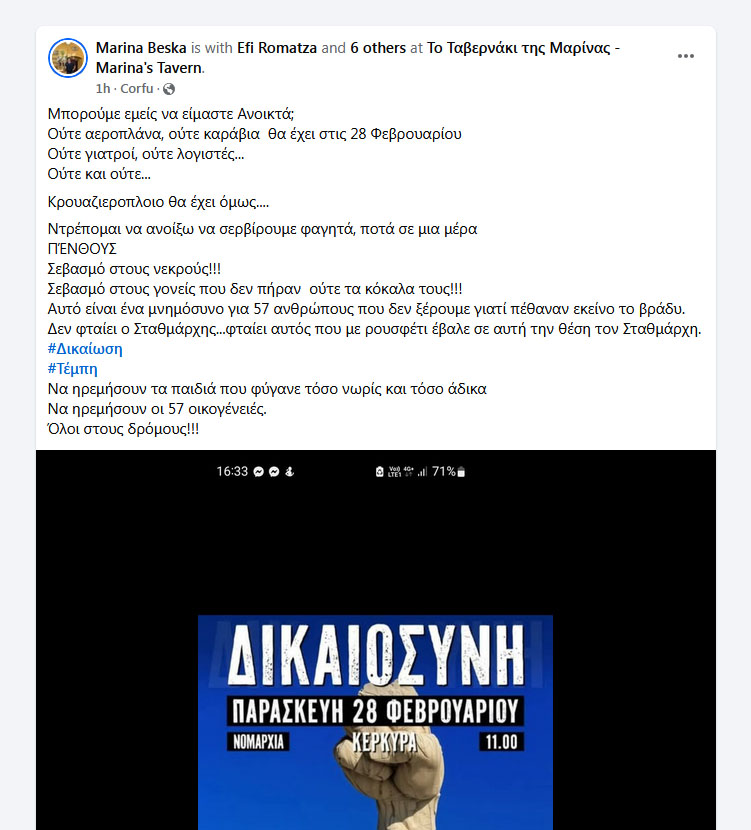Click the 16:33 clock in image
This screenshot has height=830, width=751.
click(232, 471)
